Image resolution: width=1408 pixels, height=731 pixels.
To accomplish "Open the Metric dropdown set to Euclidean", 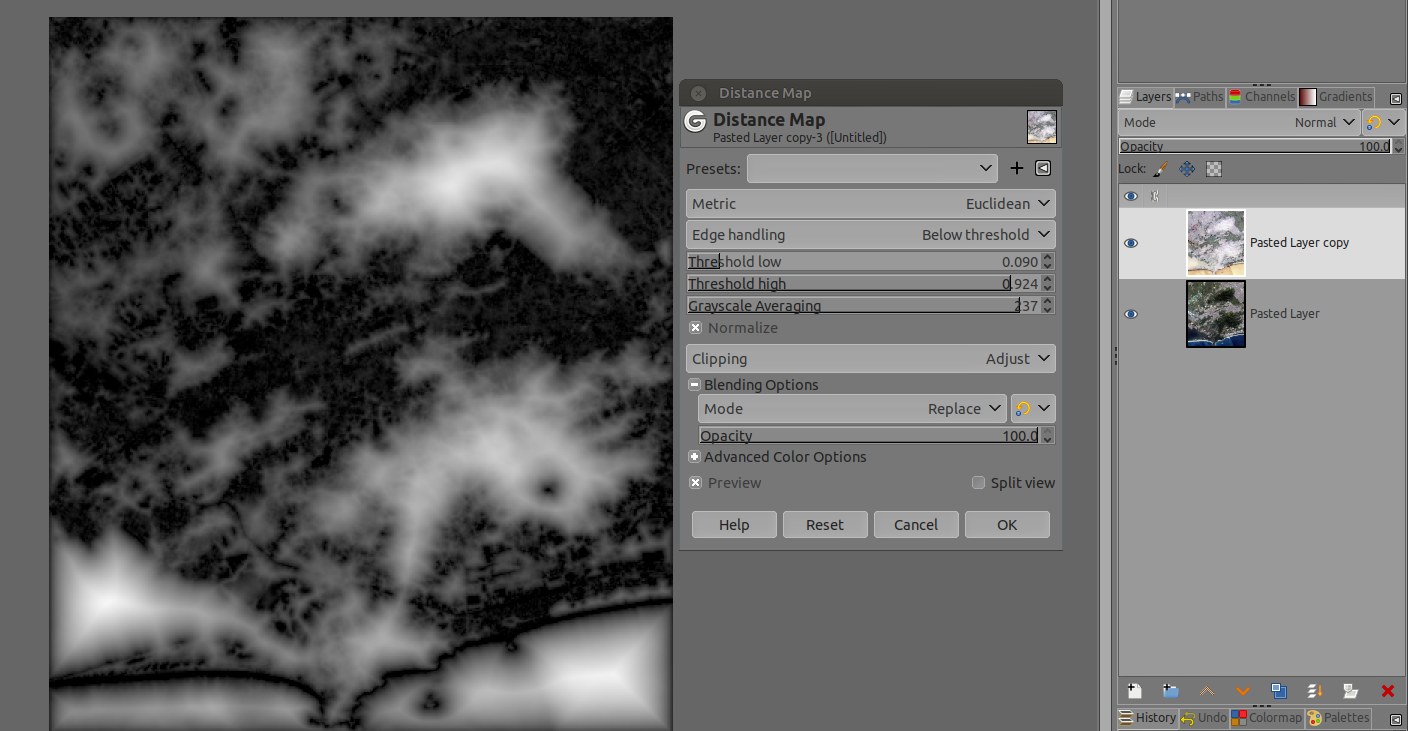I will 871,204.
